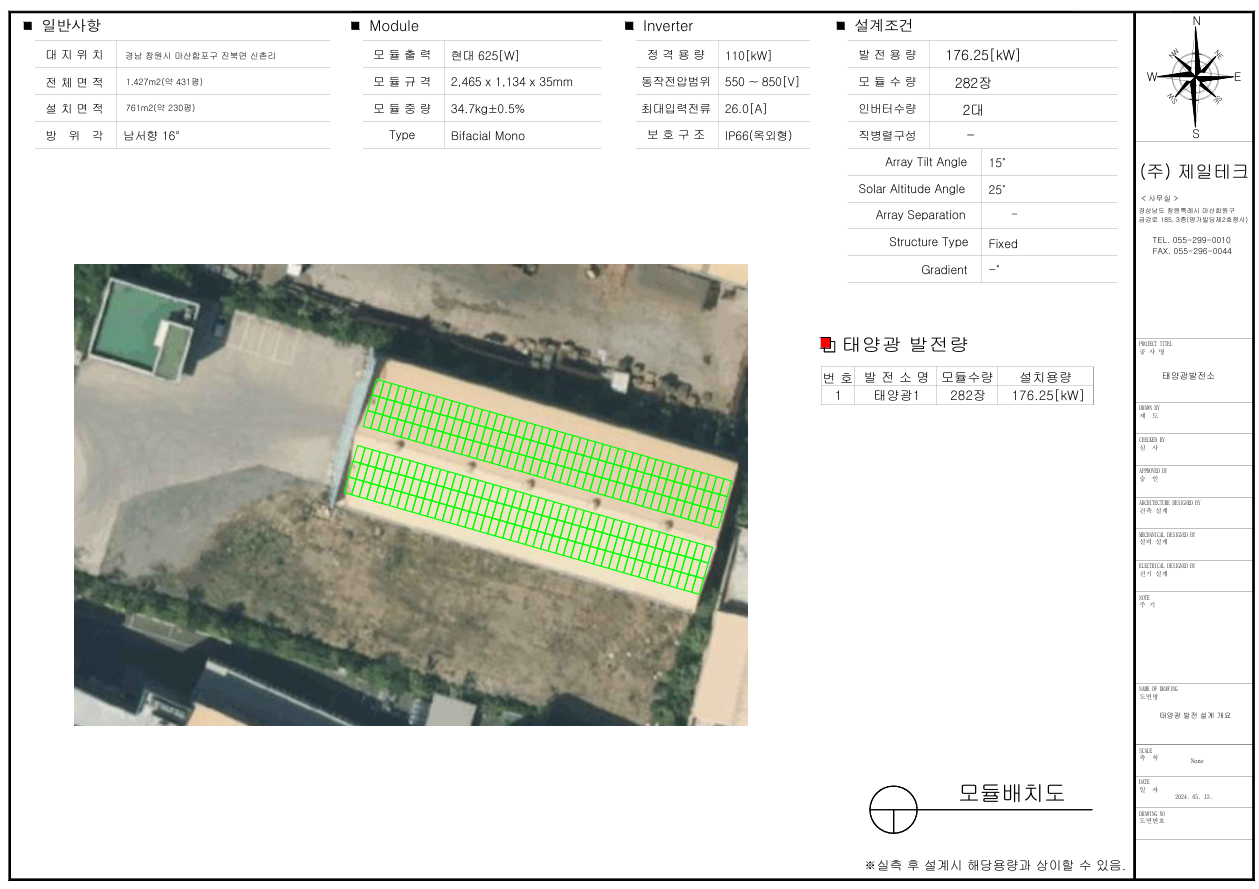Click the square bullet beside Module heading
Screen dimensions: 1259x889
[x=355, y=26]
